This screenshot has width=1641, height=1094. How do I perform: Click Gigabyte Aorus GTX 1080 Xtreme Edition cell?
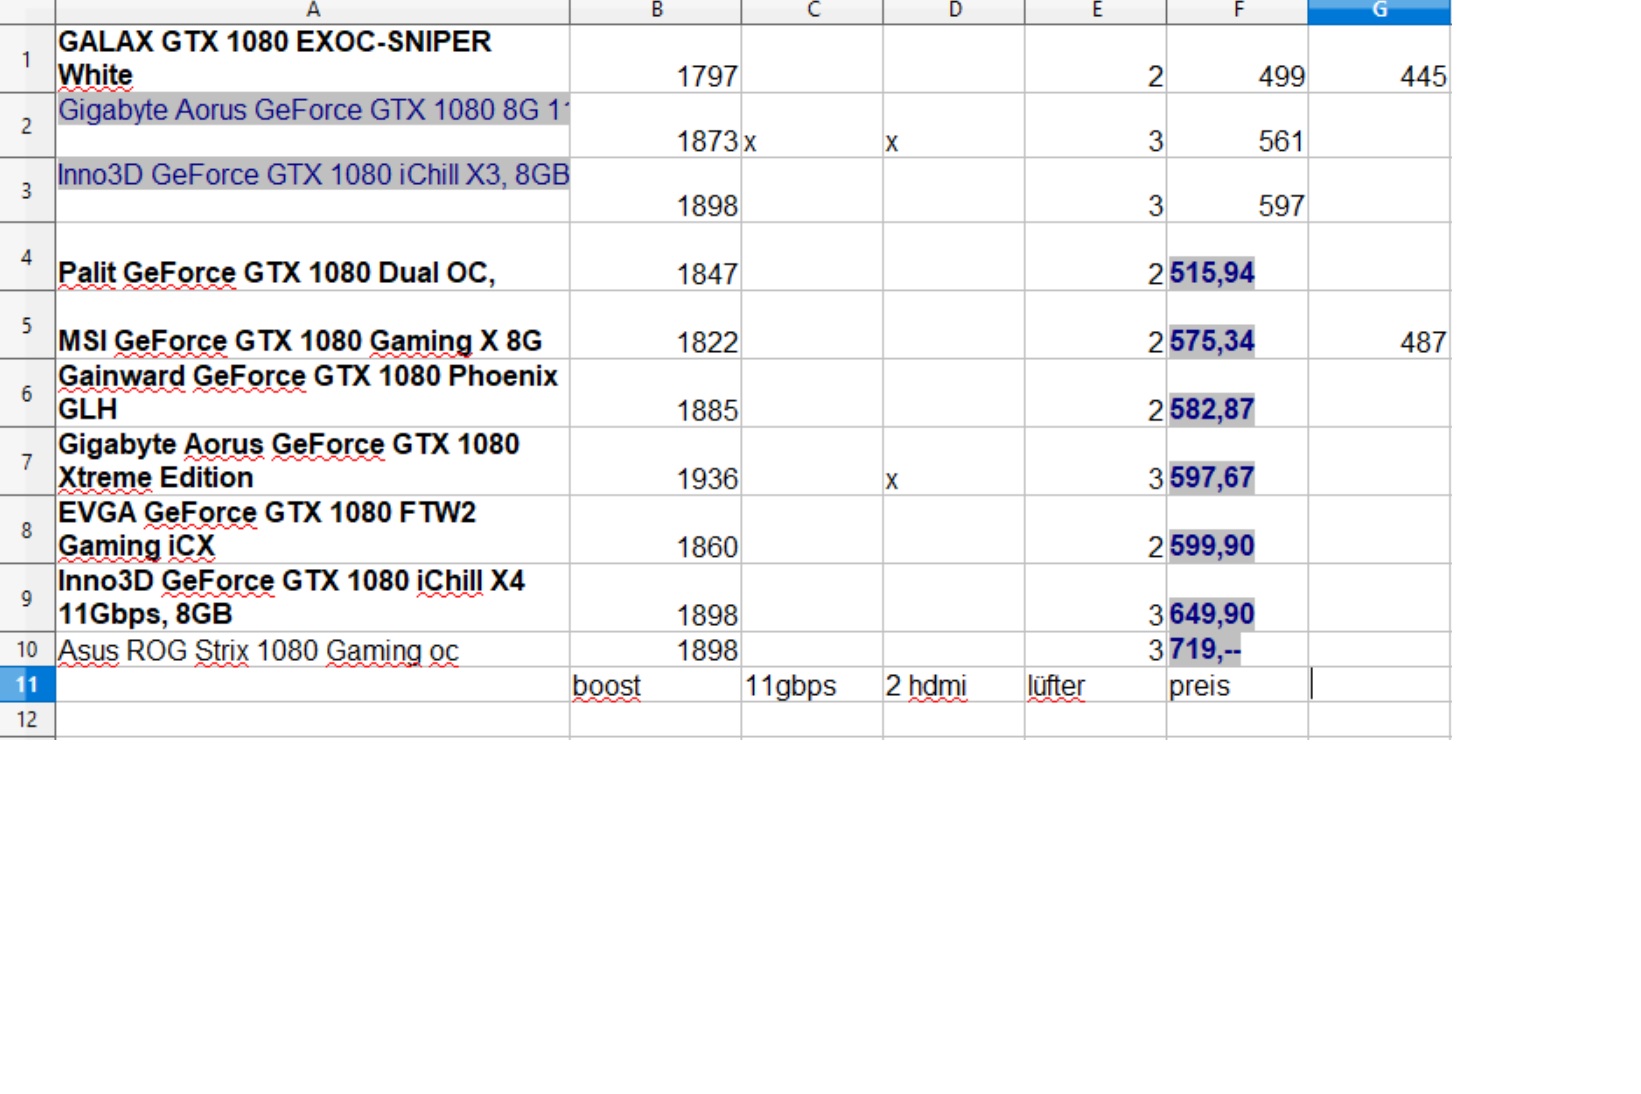tap(312, 461)
